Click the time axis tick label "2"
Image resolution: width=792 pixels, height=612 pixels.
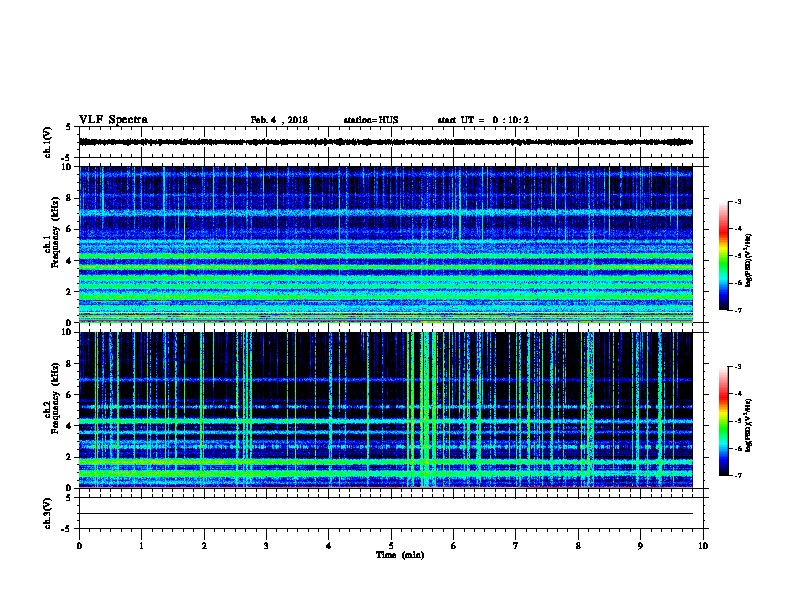204,545
